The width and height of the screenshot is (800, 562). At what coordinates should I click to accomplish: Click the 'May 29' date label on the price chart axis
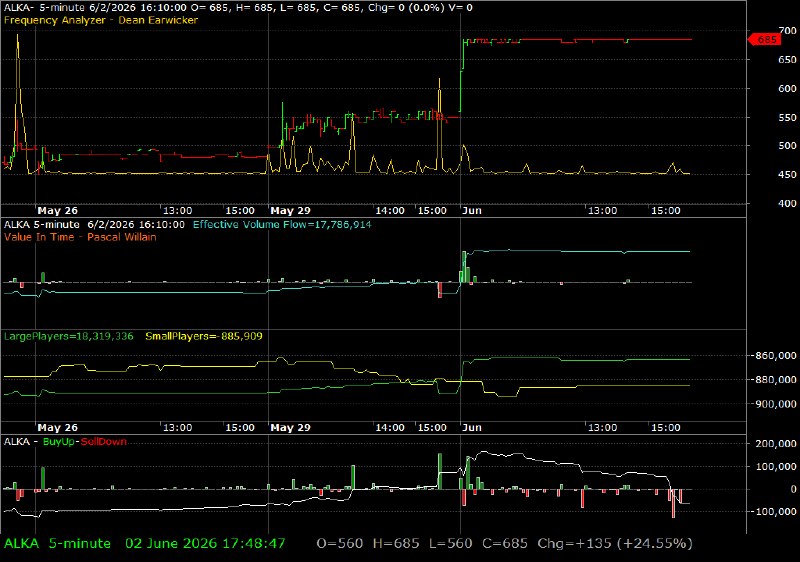(290, 211)
